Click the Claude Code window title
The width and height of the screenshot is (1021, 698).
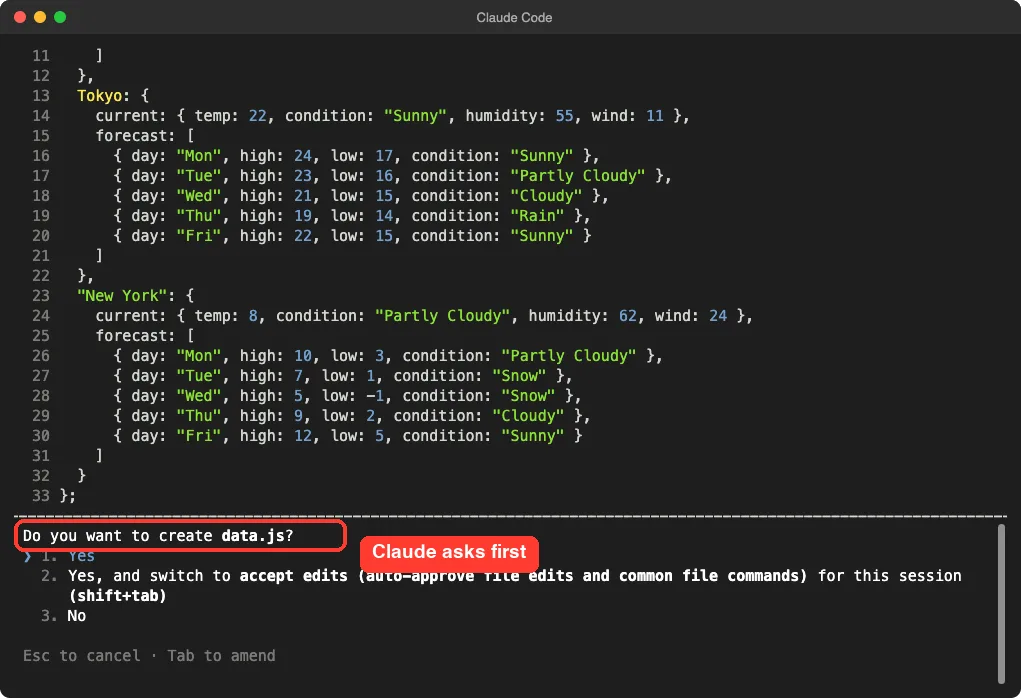click(514, 18)
